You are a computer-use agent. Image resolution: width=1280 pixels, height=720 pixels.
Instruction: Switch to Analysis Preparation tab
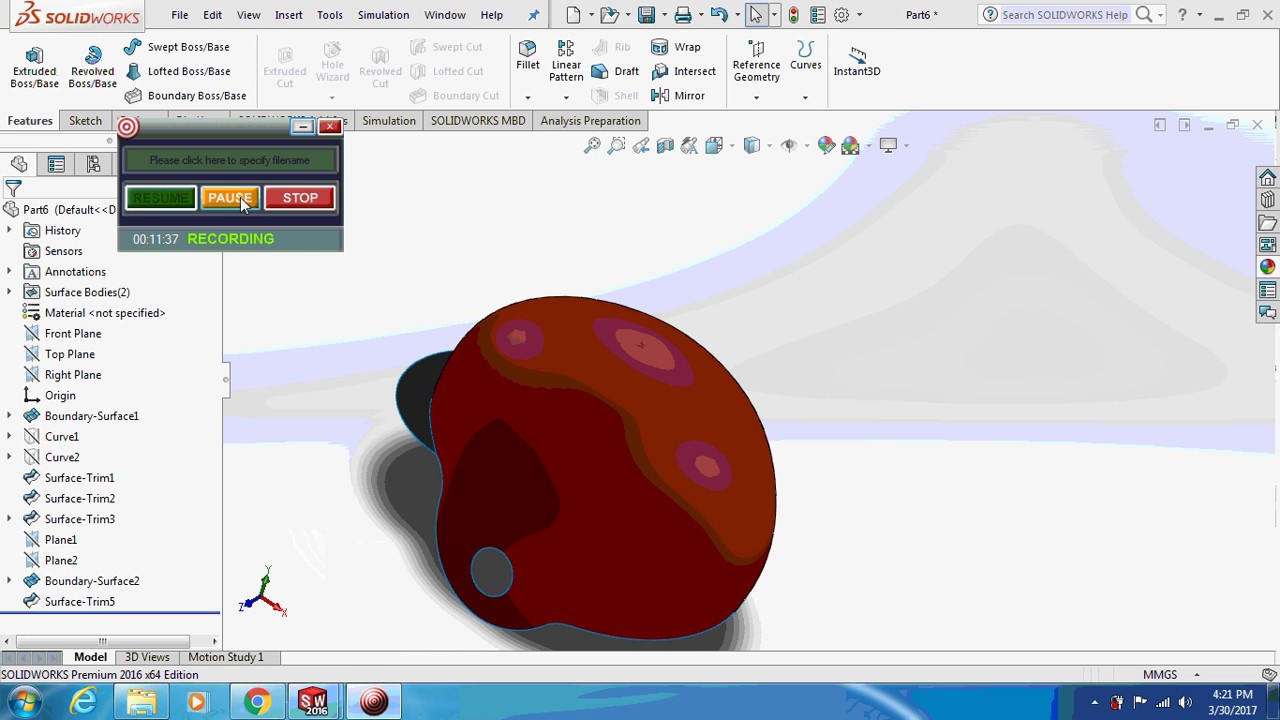pos(590,121)
